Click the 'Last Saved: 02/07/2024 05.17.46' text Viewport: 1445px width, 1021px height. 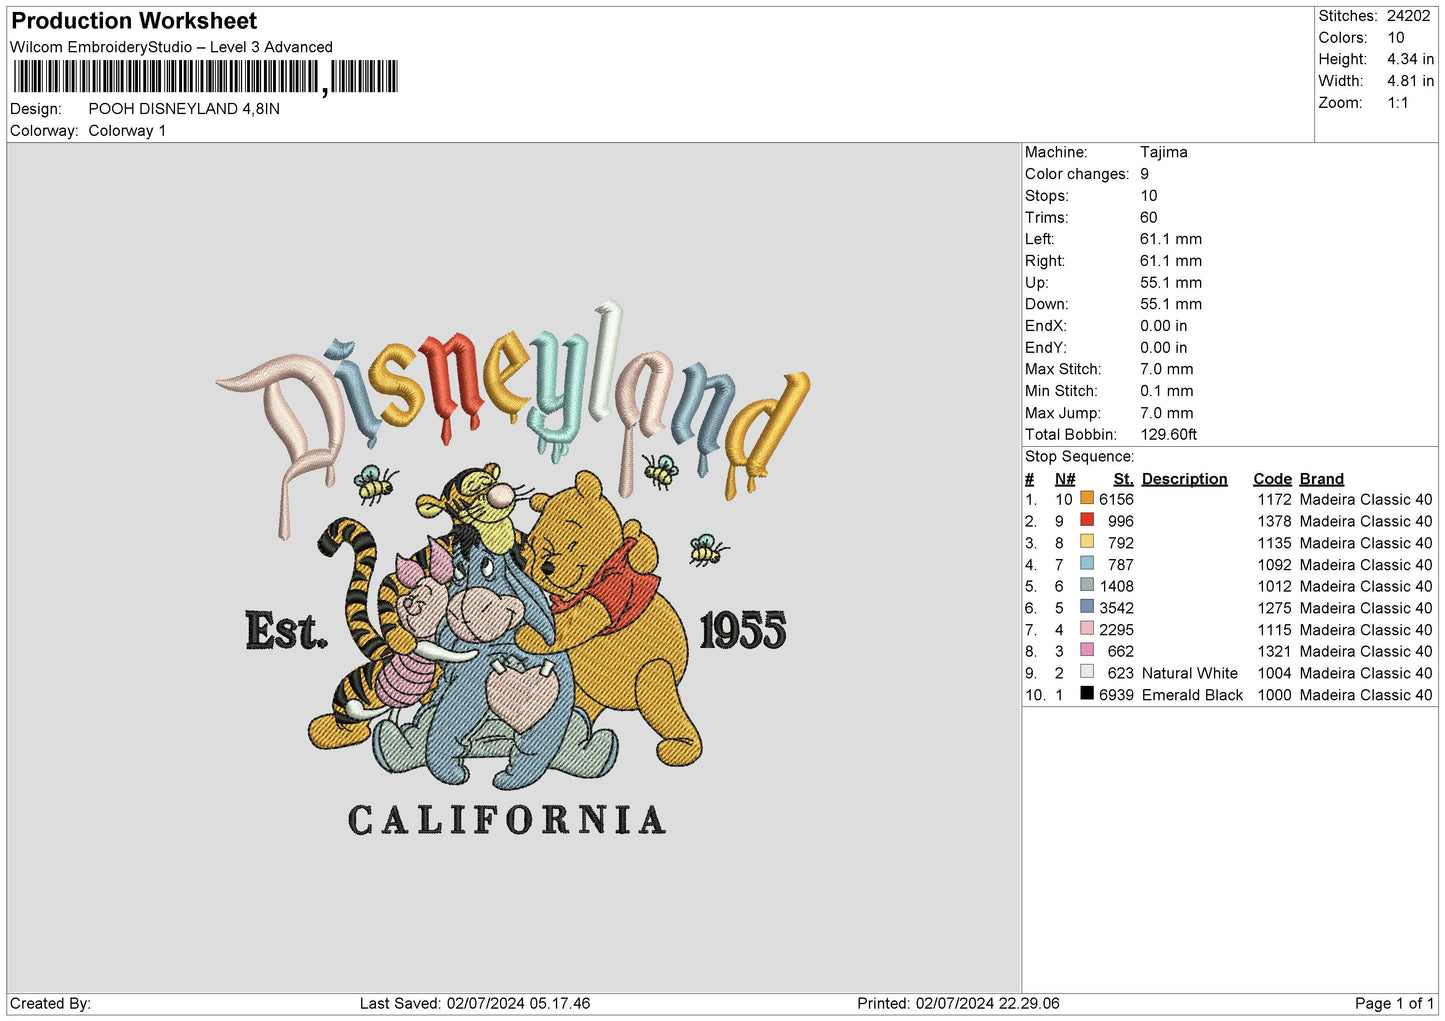pyautogui.click(x=475, y=1004)
